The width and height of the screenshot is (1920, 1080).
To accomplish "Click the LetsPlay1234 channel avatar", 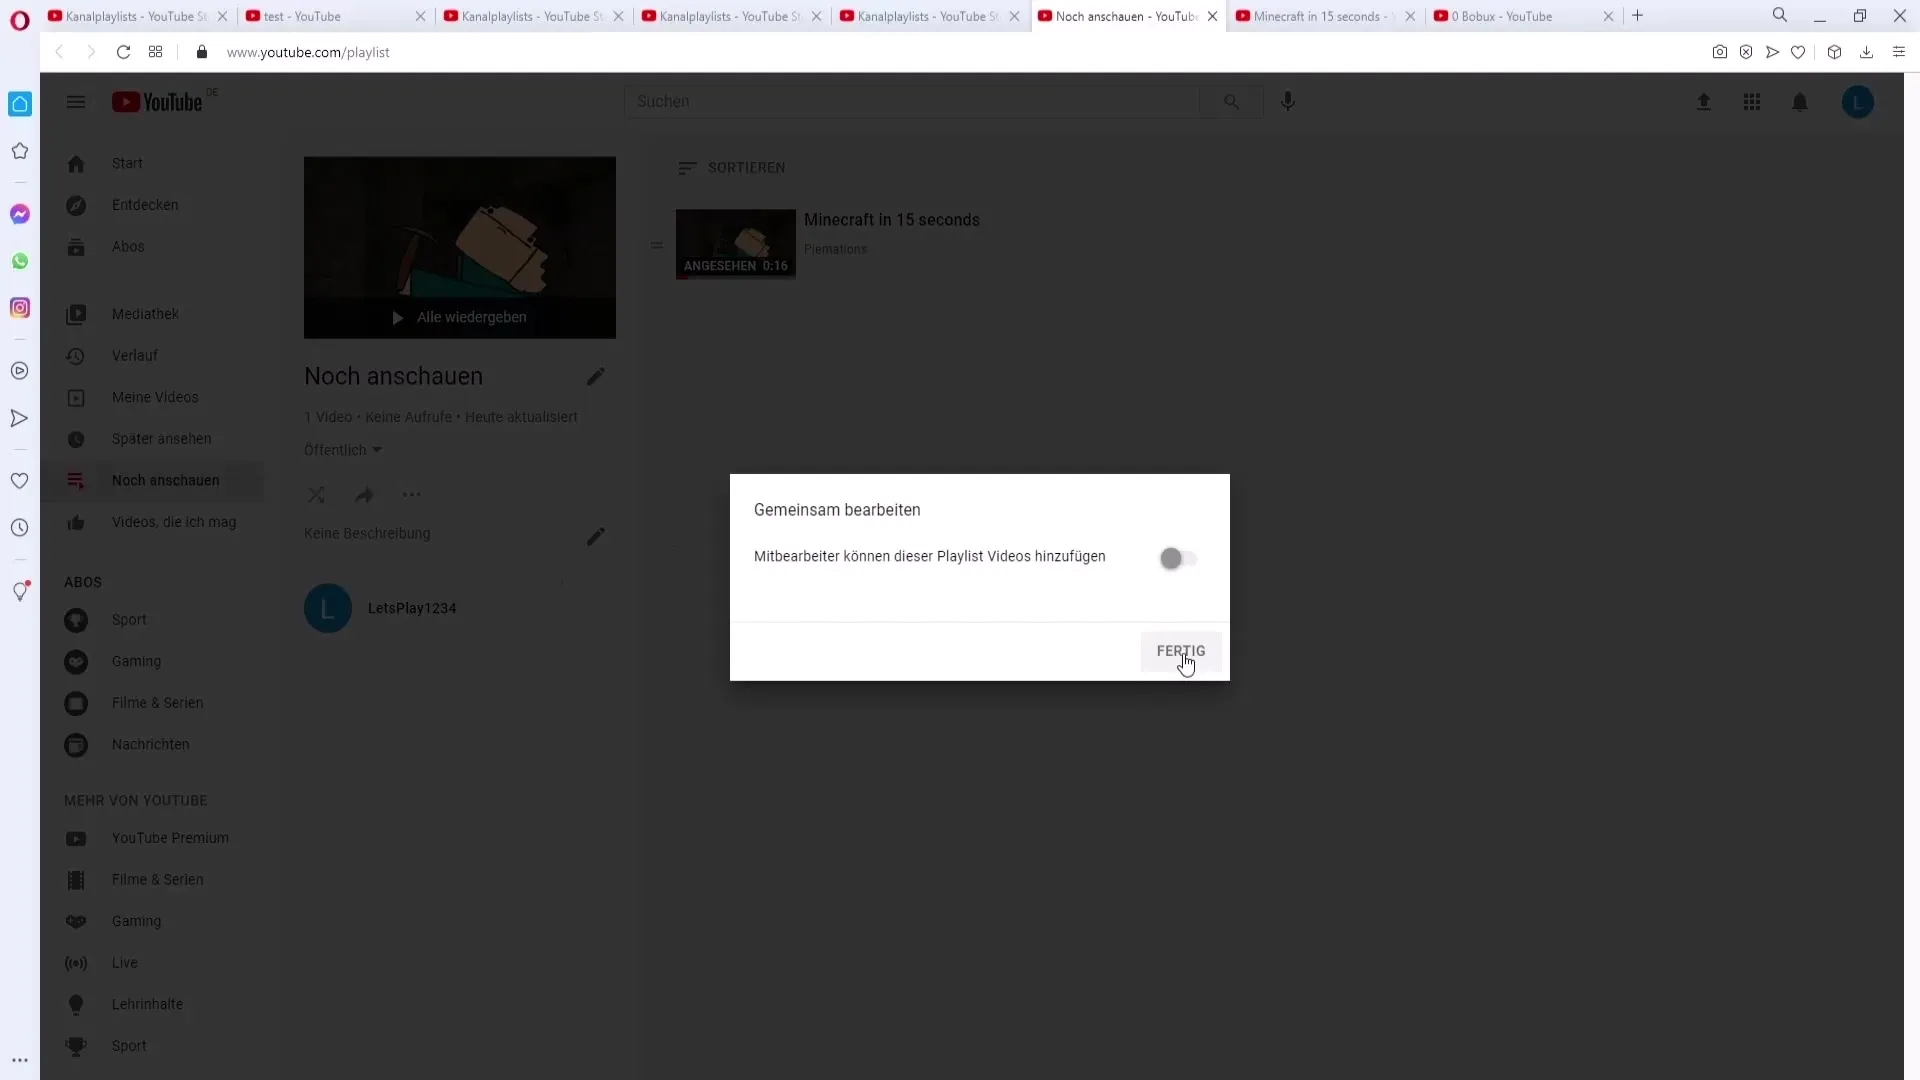I will pyautogui.click(x=327, y=608).
